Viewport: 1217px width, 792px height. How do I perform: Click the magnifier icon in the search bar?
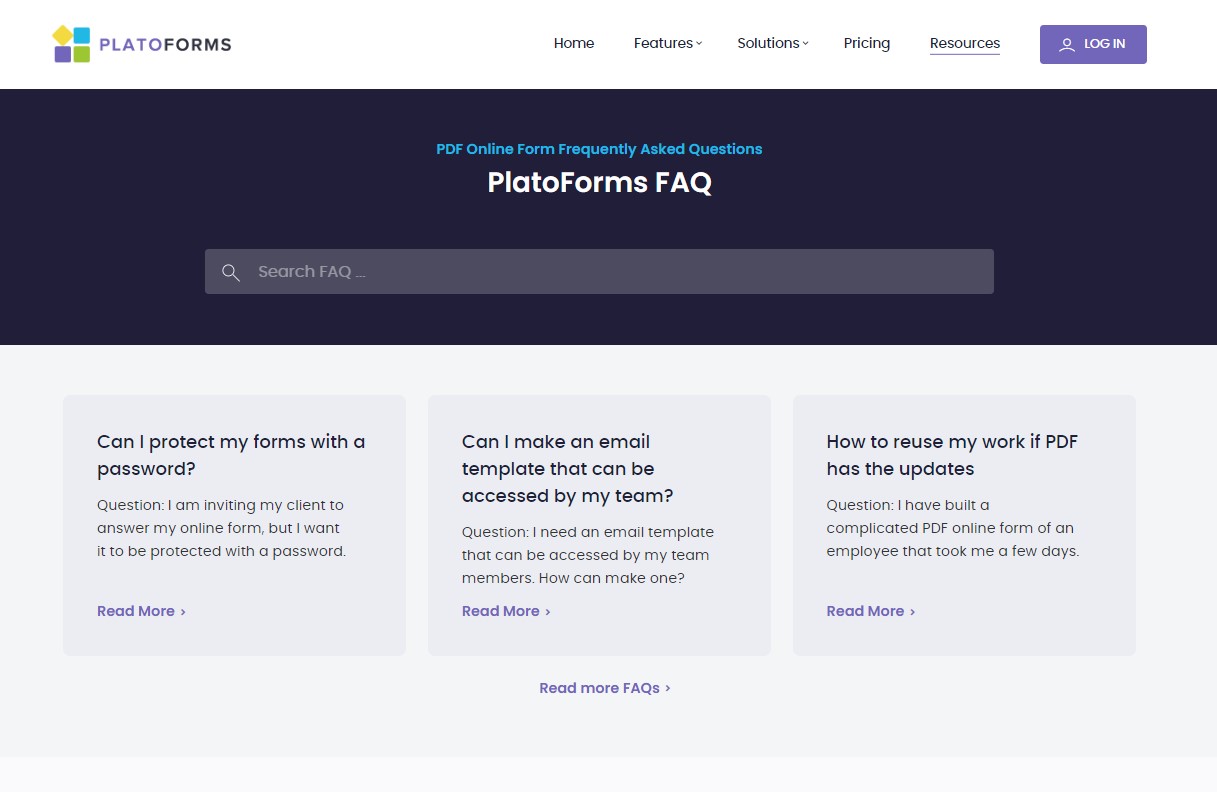click(x=231, y=272)
